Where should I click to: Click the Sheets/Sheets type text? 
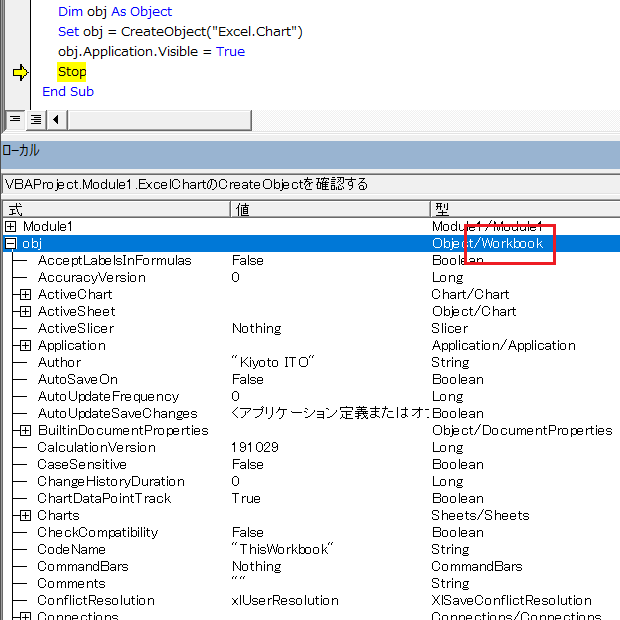pos(480,516)
